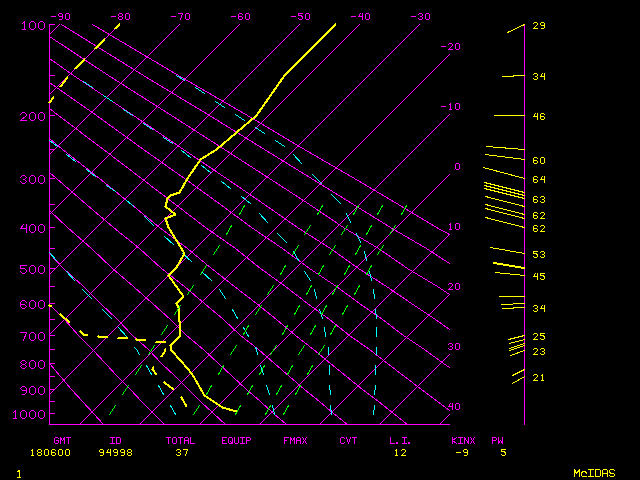Click the CYT header label

click(x=348, y=440)
